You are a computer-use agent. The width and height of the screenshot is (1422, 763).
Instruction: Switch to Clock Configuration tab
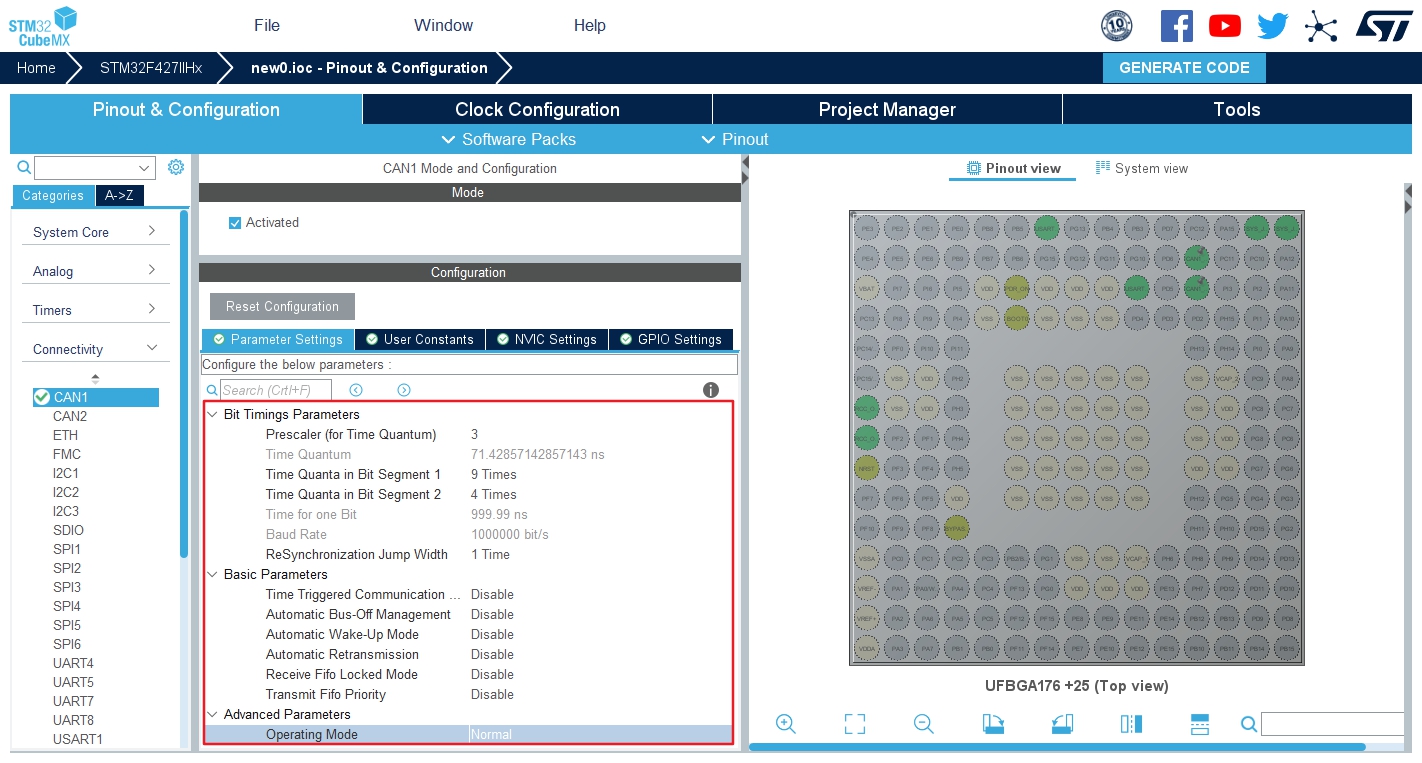(x=537, y=109)
